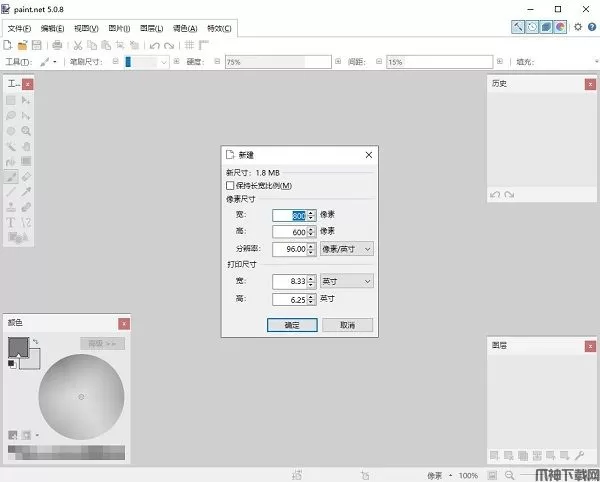
Task: Select the Zoom magnifier tool
Action: click(26, 131)
